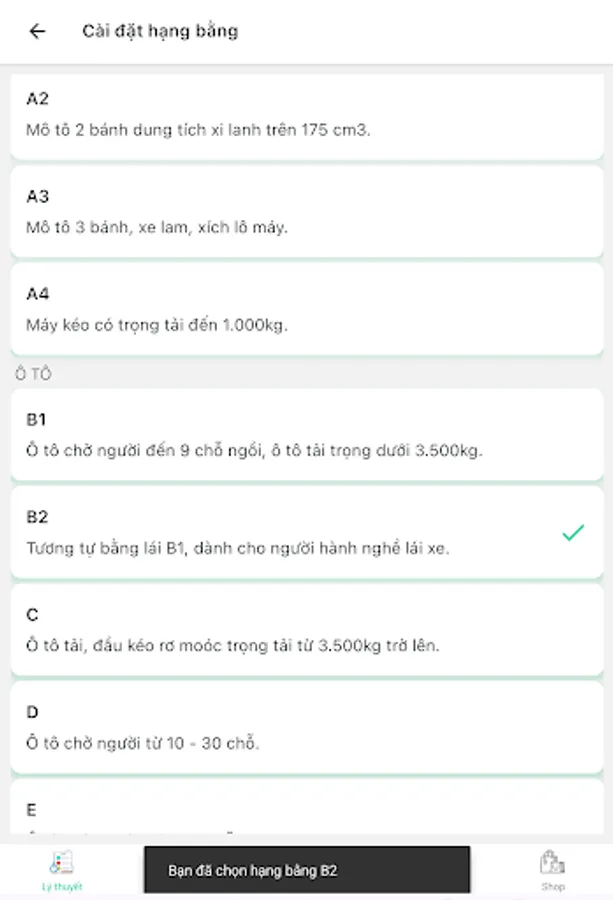This screenshot has width=613, height=900.
Task: Select license class B1
Action: [307, 435]
